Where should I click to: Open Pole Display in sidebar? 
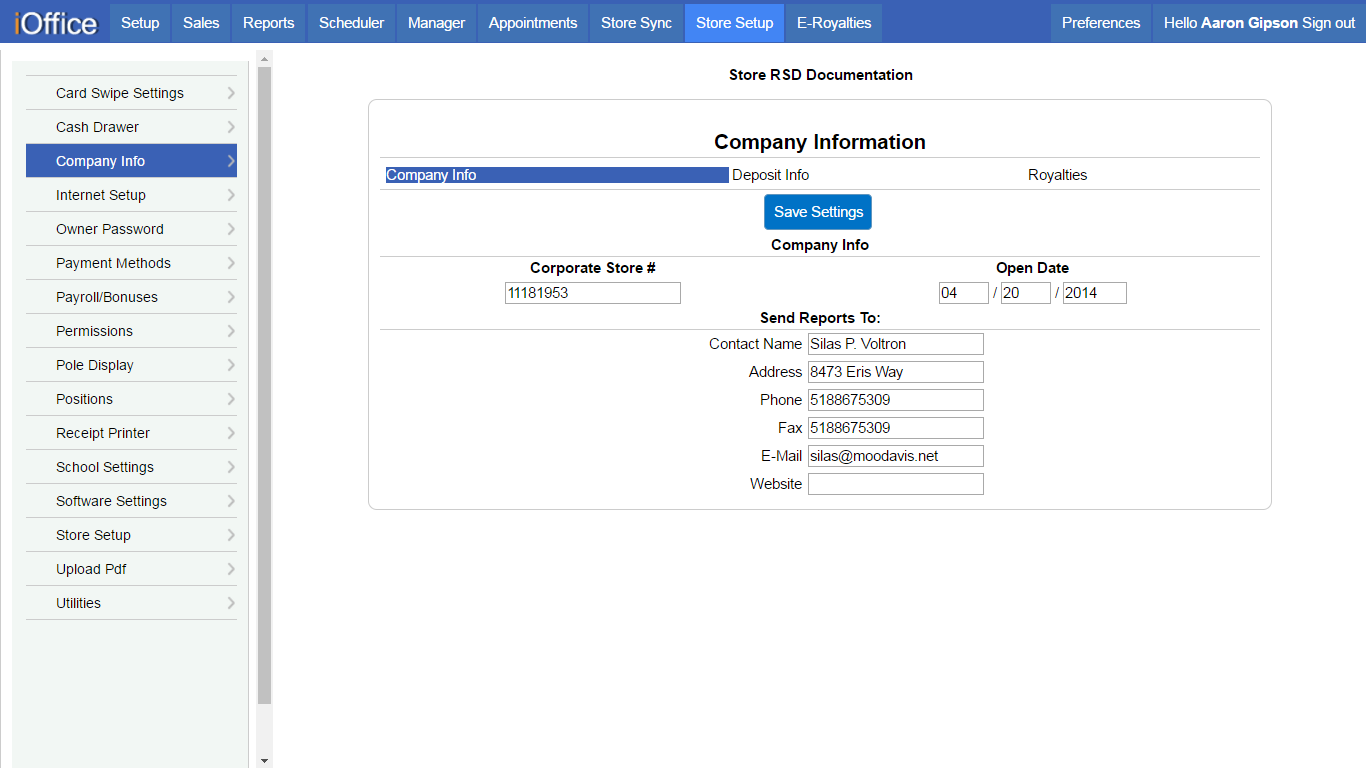[x=131, y=365]
